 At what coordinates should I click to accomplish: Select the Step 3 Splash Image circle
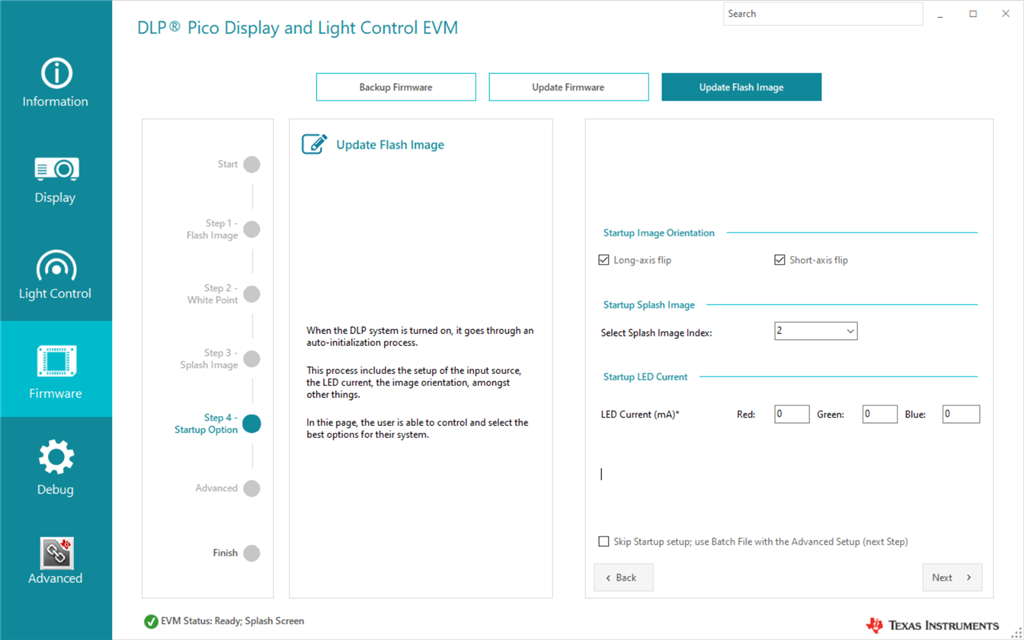pyautogui.click(x=251, y=359)
